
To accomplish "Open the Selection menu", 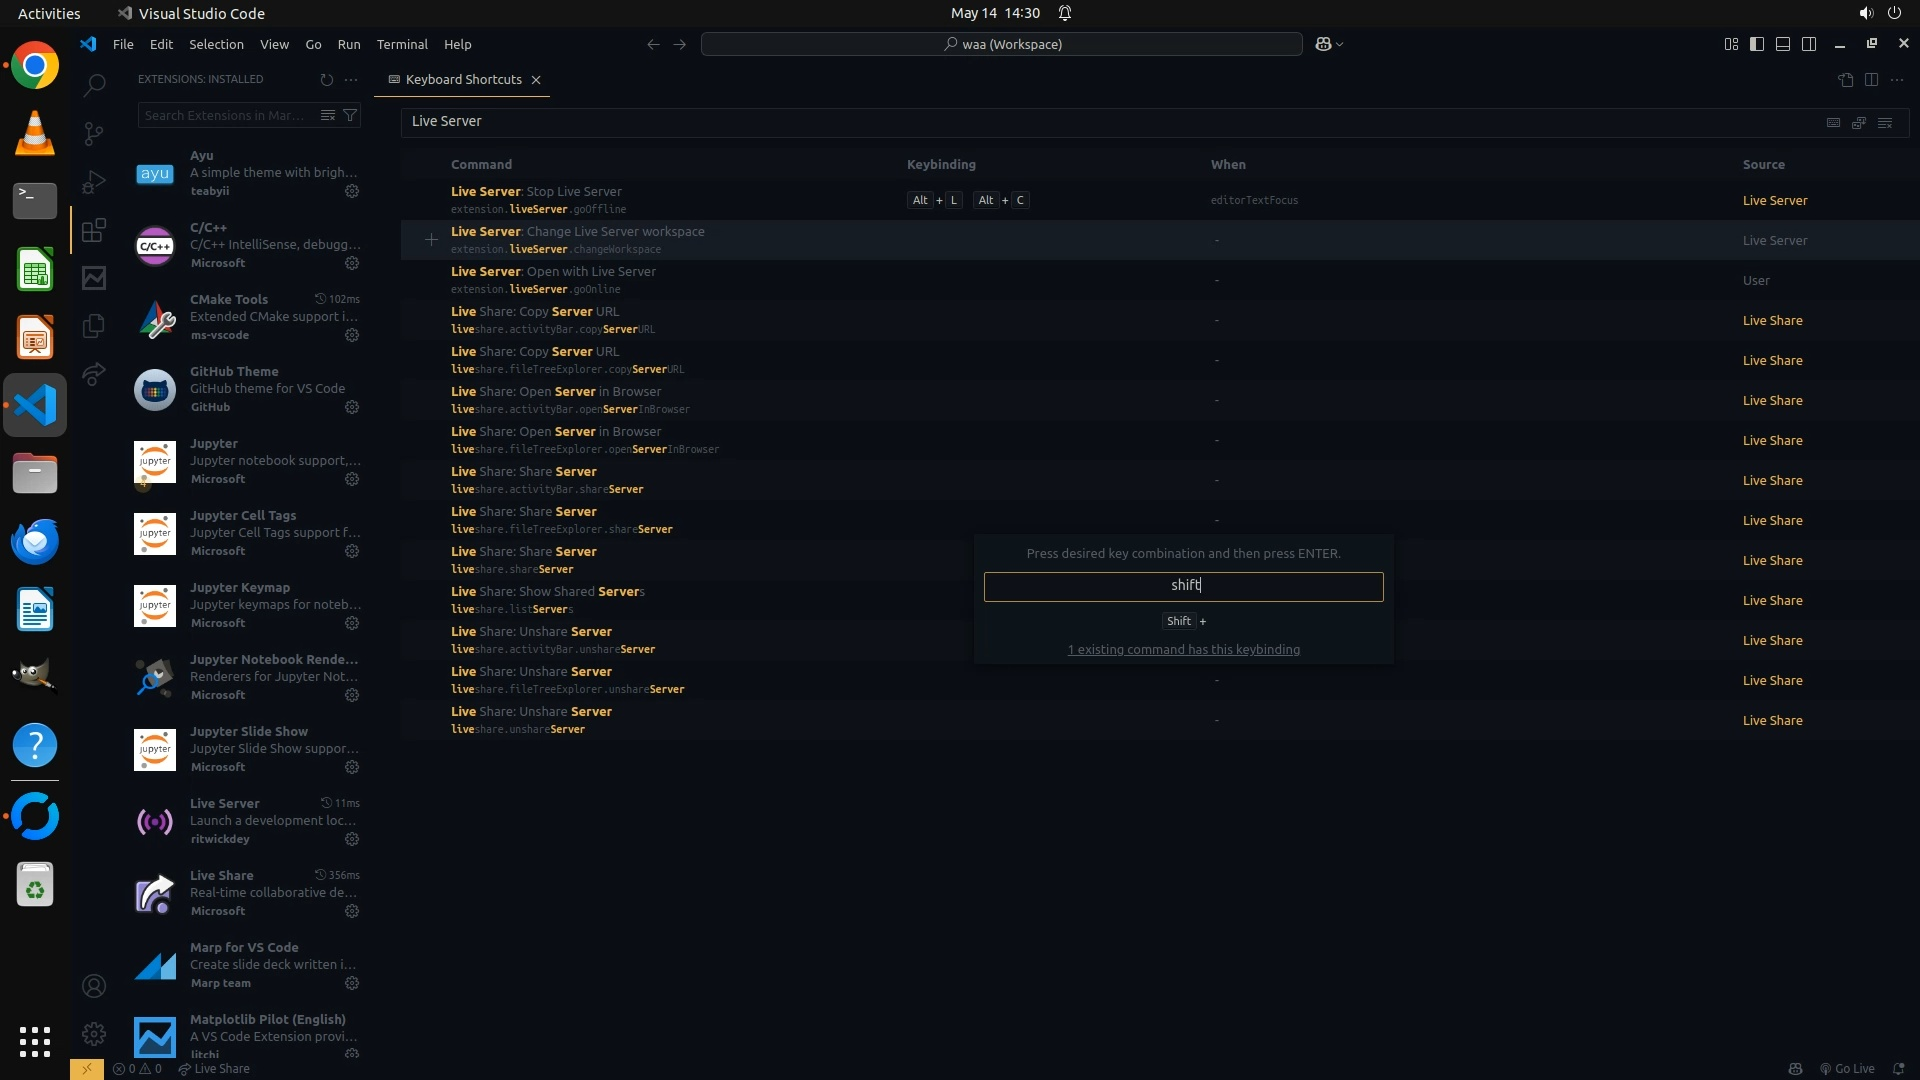I will [x=216, y=44].
